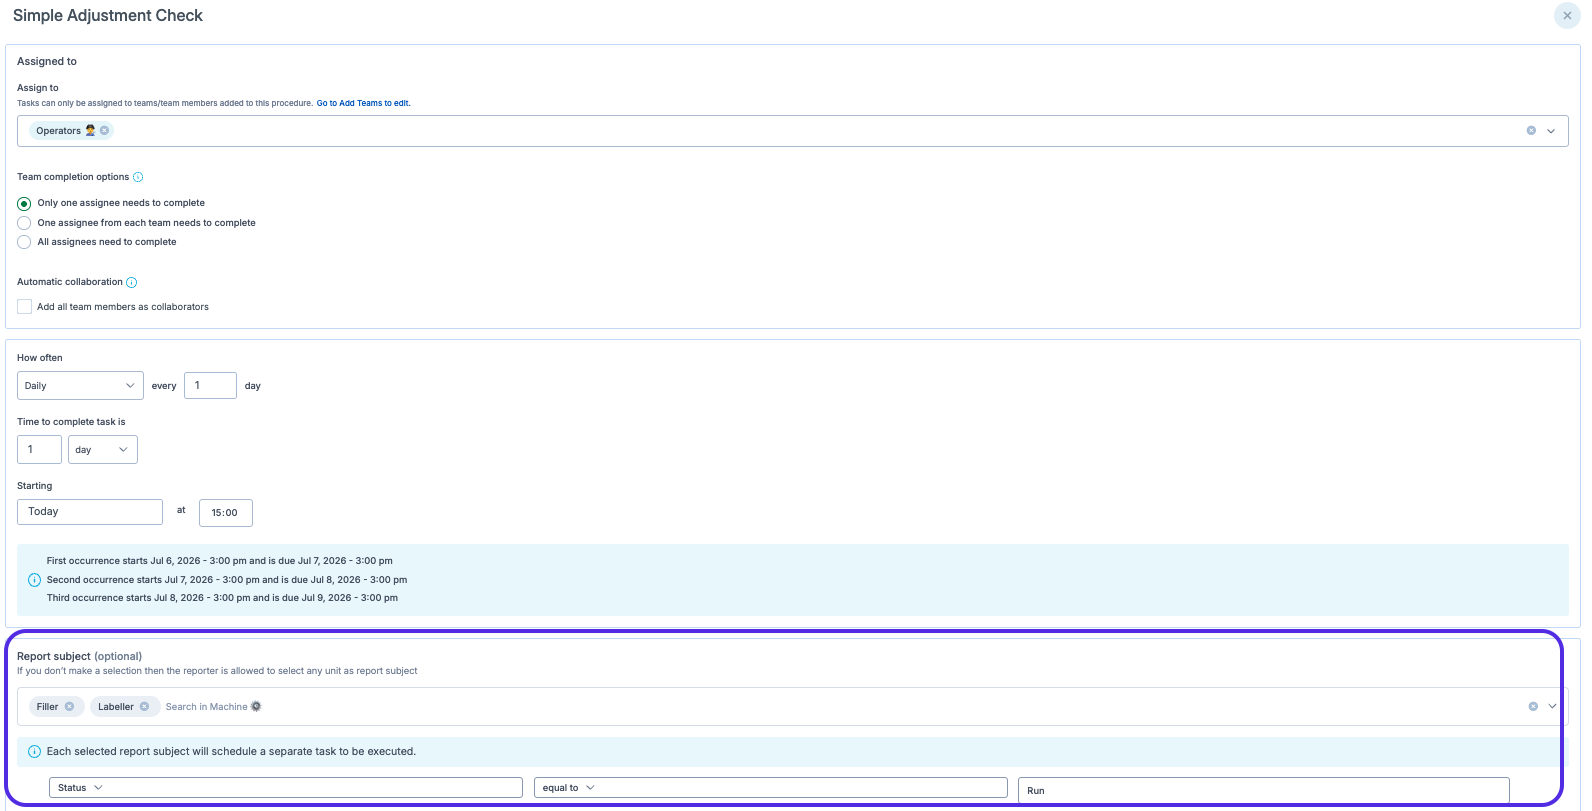
Task: Show info about Team completion options
Action: tap(138, 177)
